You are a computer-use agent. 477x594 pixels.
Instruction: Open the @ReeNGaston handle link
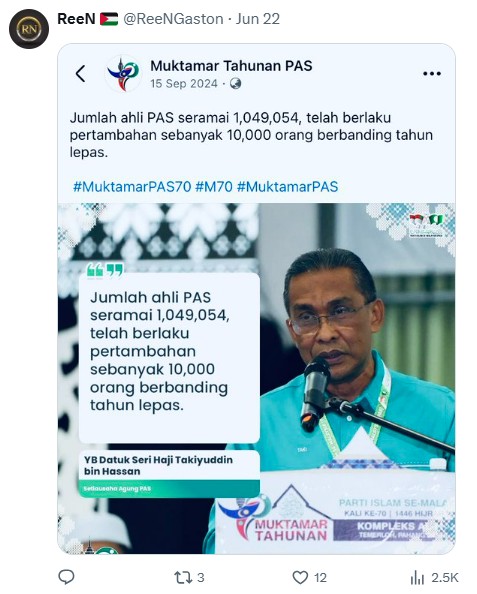(173, 19)
